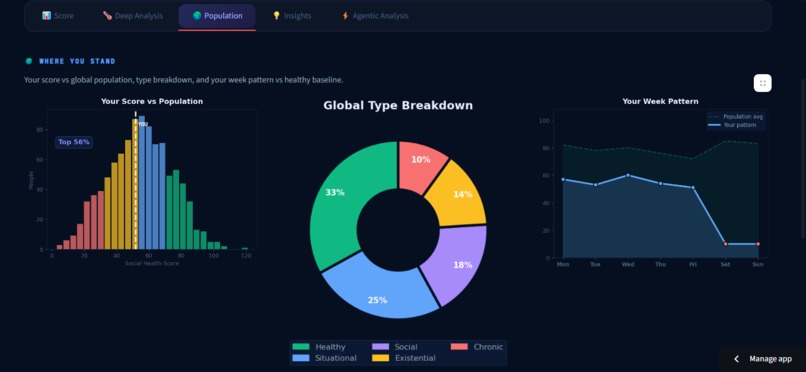
Task: Click the WHERE YOU STAND heading
Action: click(77, 61)
